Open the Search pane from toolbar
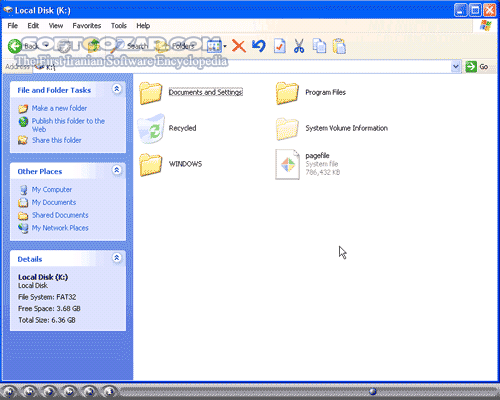Screen dimensions: 500x400 130,46
